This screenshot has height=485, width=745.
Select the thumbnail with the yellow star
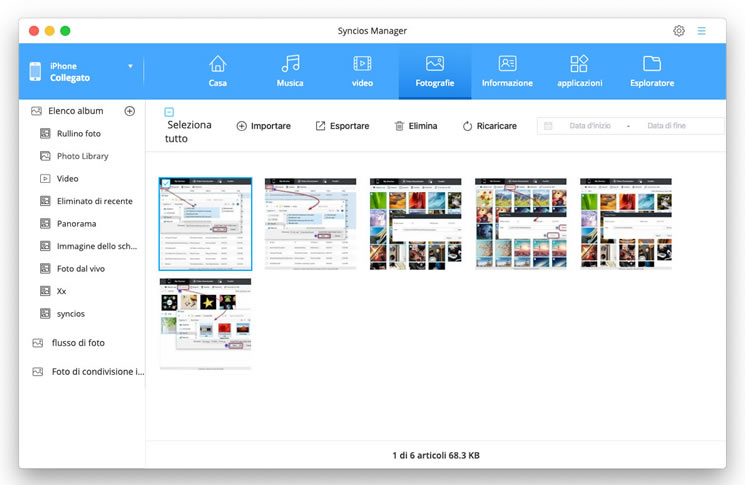(x=205, y=324)
